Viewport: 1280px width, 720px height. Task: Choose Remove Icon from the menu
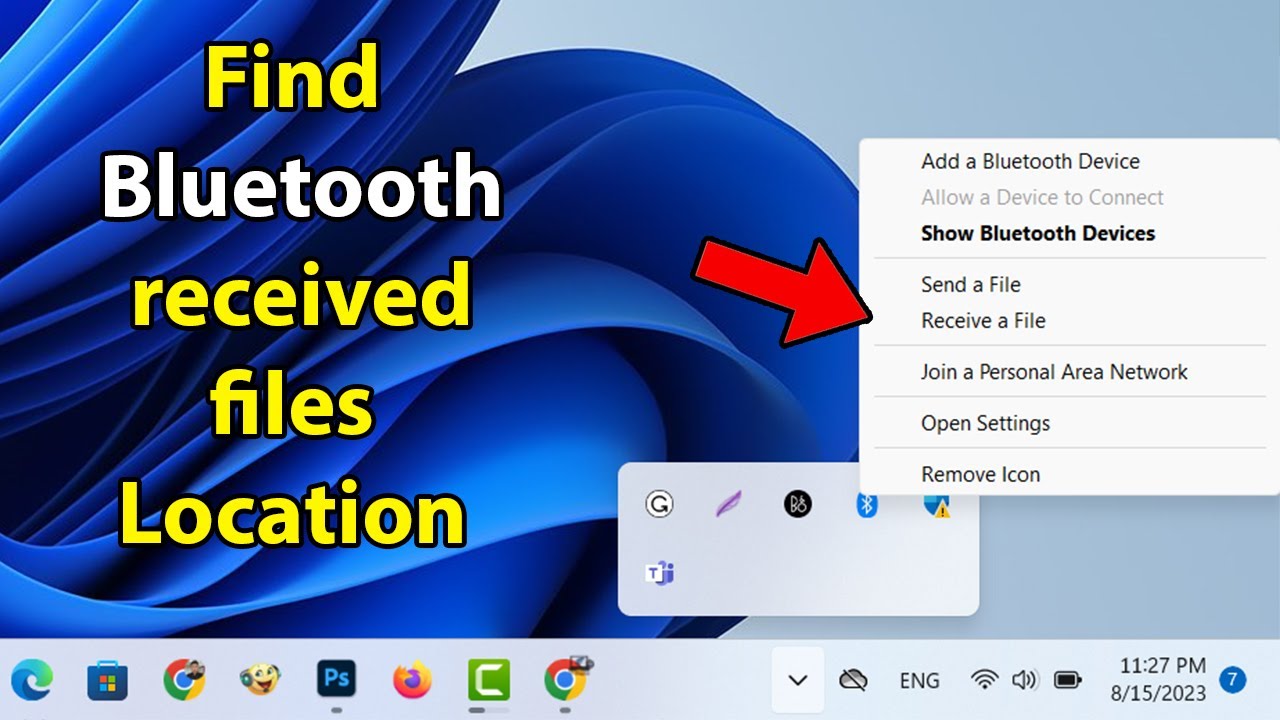pyautogui.click(x=980, y=474)
